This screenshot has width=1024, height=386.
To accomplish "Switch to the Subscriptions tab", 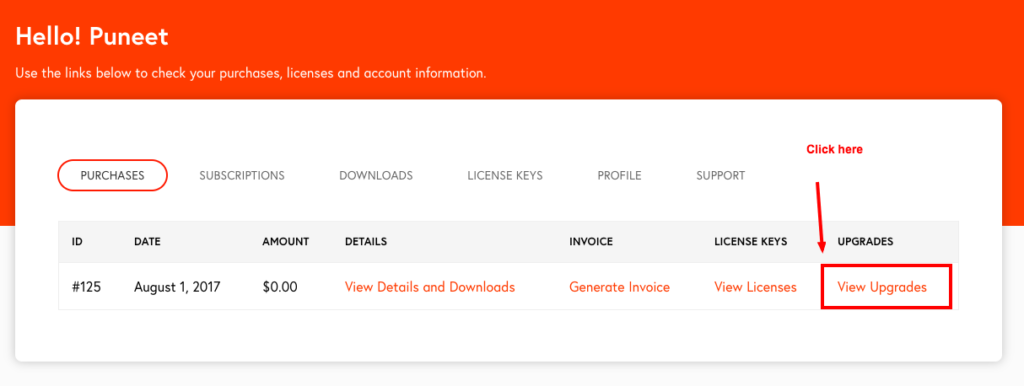I will pos(242,176).
